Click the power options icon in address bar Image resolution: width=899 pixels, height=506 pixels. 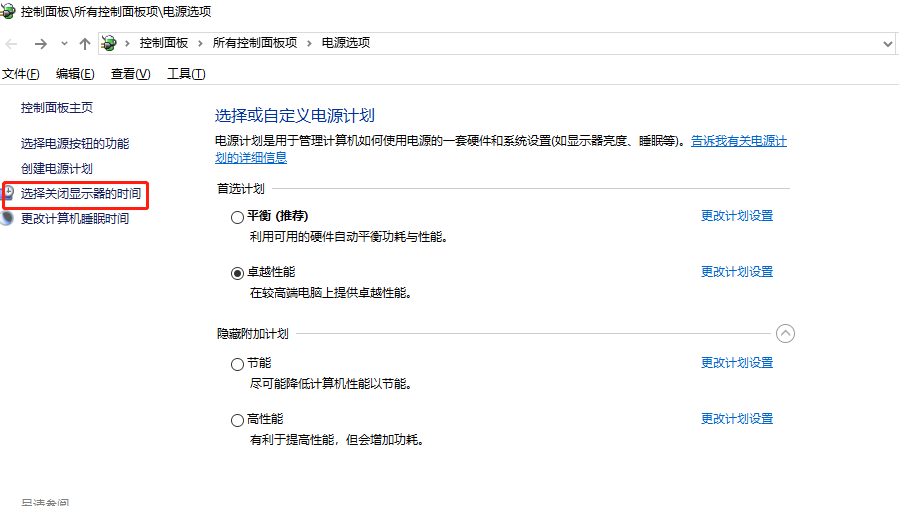(x=109, y=43)
